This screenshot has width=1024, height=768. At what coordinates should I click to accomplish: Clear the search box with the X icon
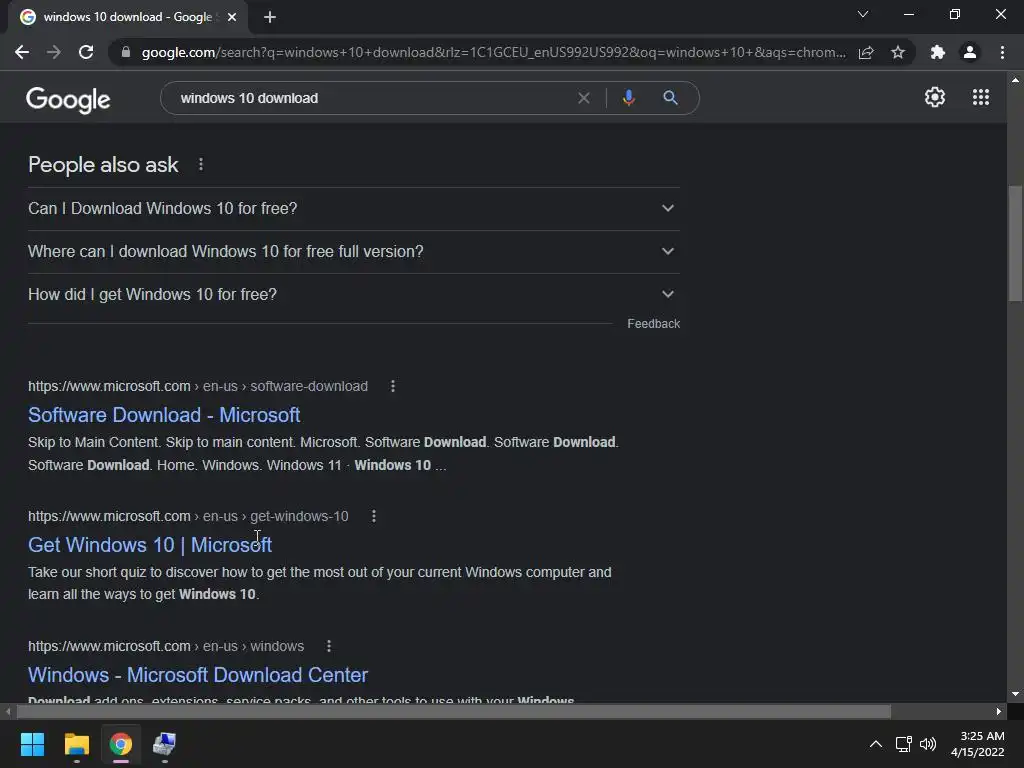tap(584, 98)
